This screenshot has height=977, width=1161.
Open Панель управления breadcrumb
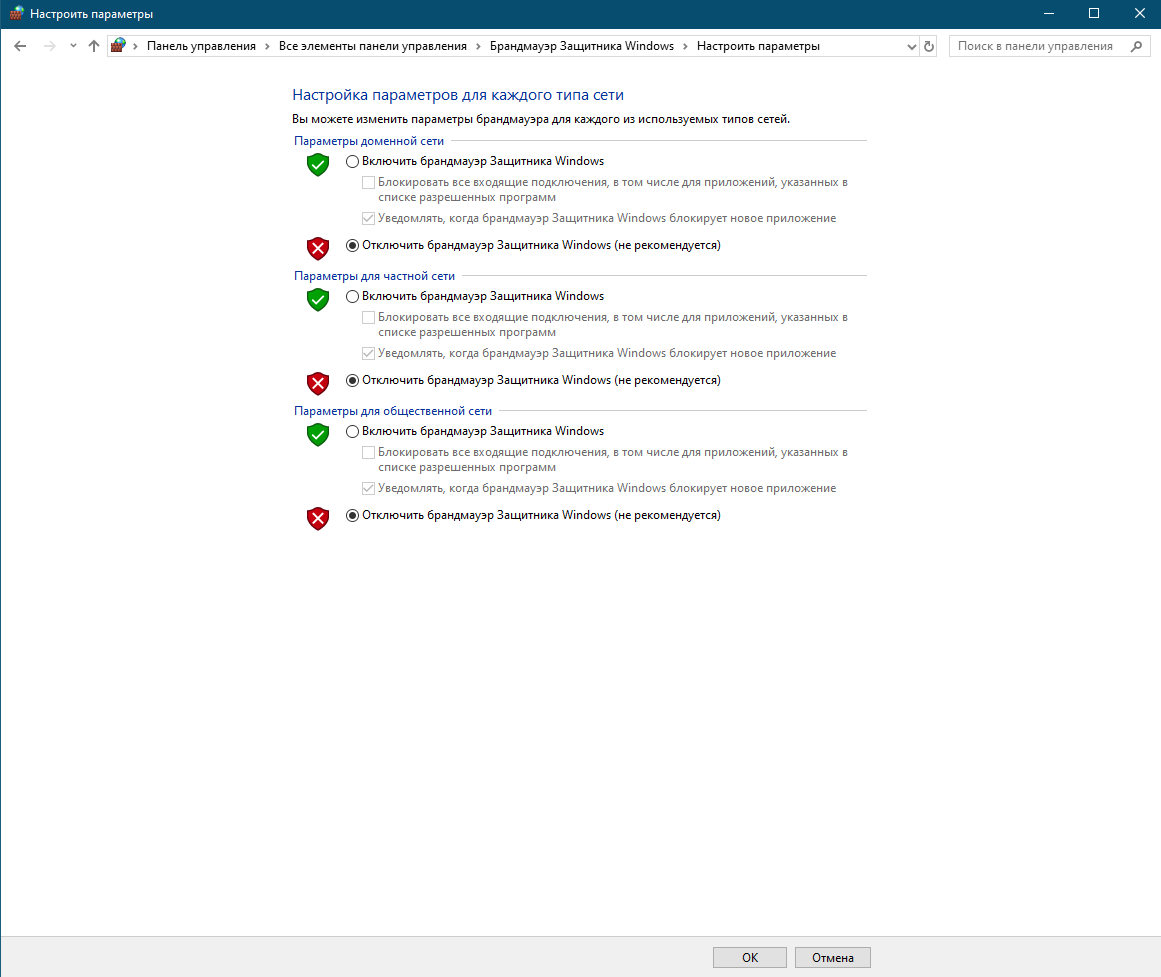201,46
